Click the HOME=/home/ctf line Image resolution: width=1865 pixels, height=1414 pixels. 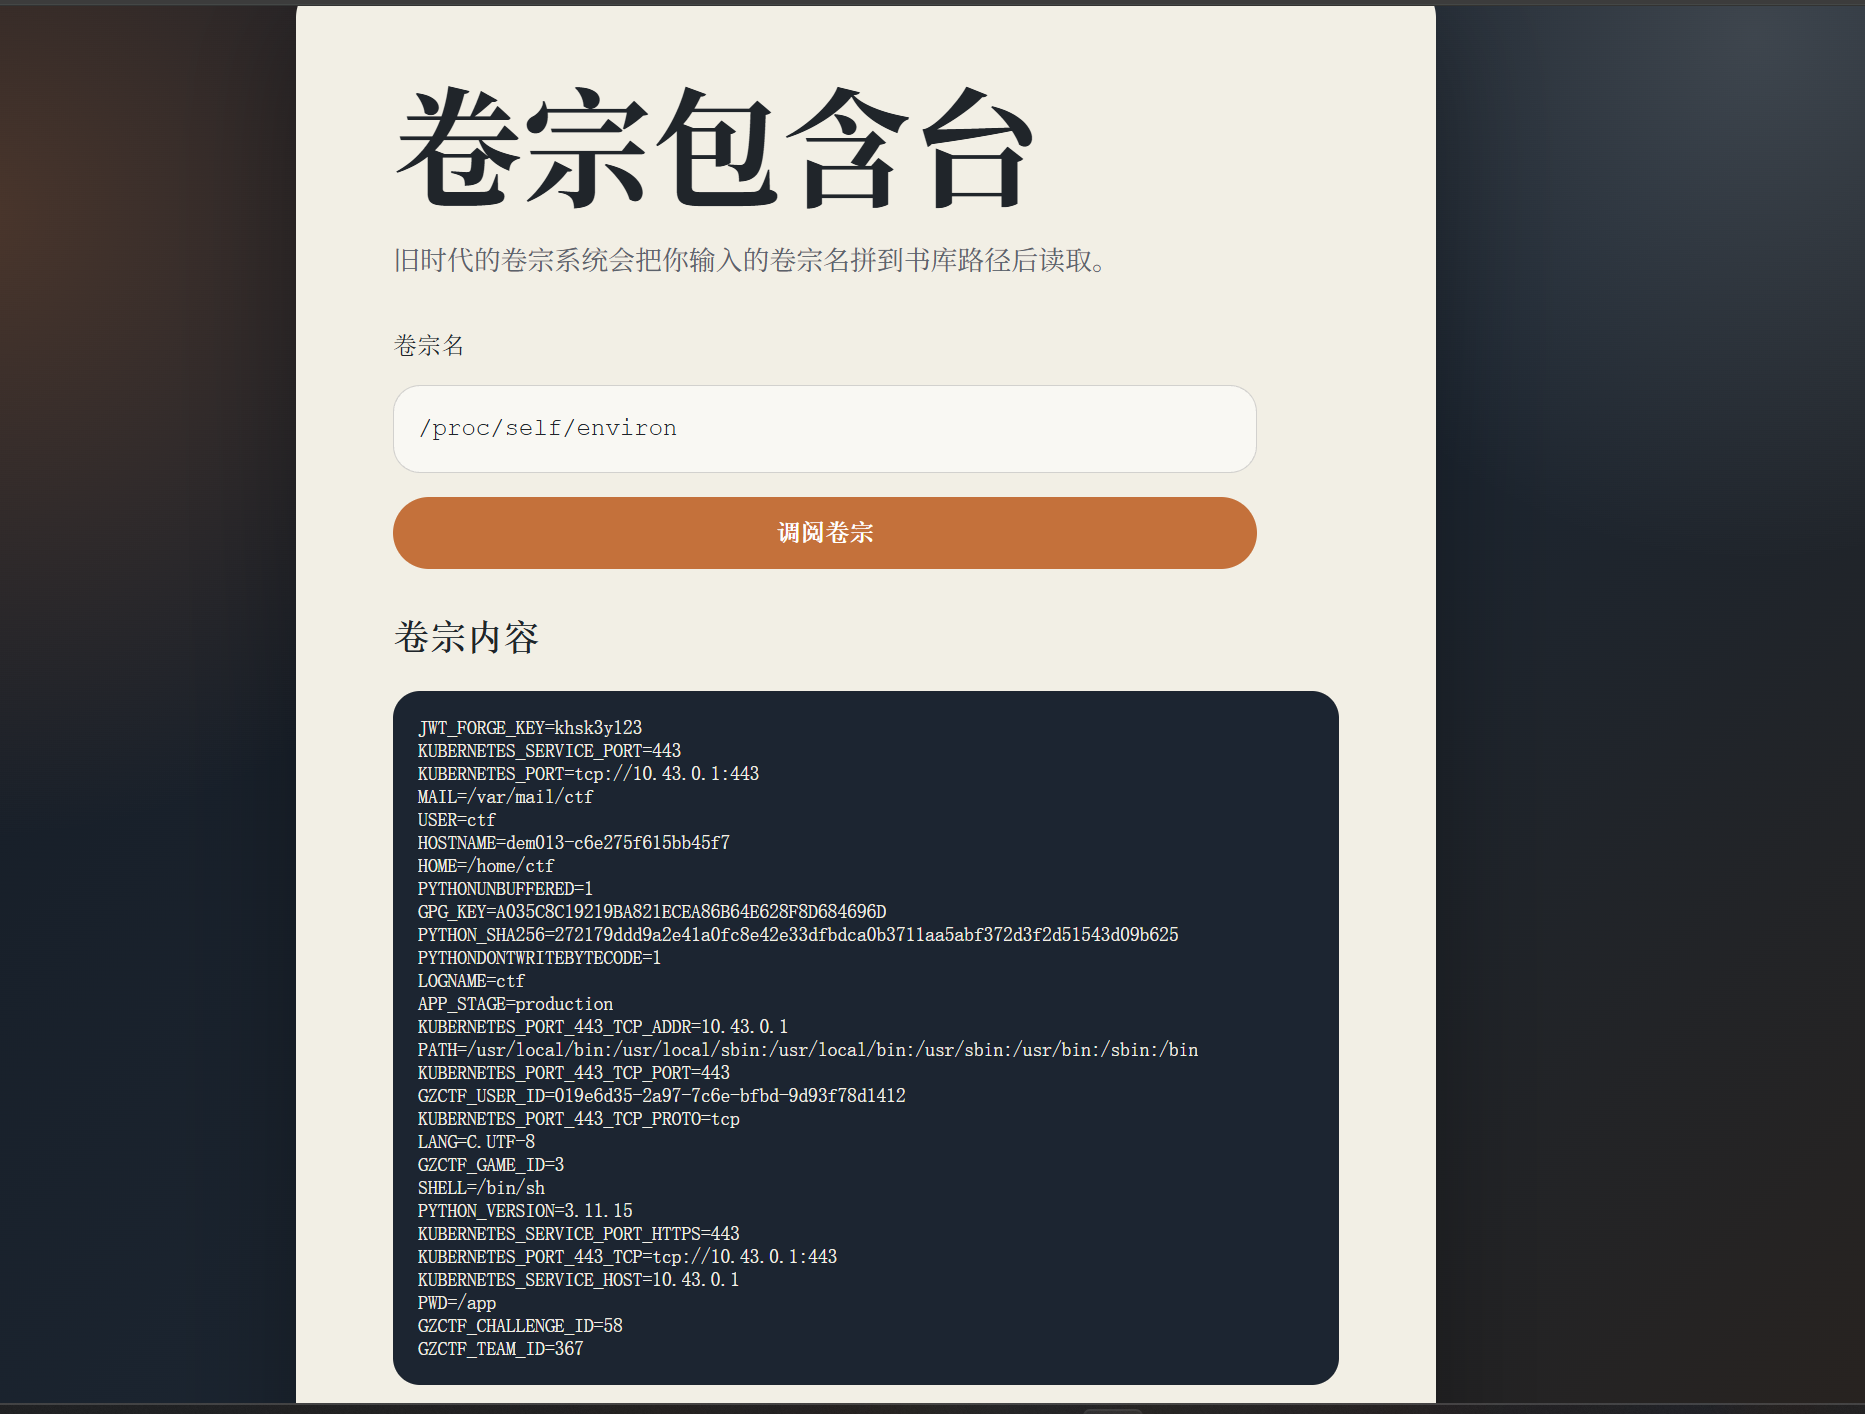(x=486, y=866)
